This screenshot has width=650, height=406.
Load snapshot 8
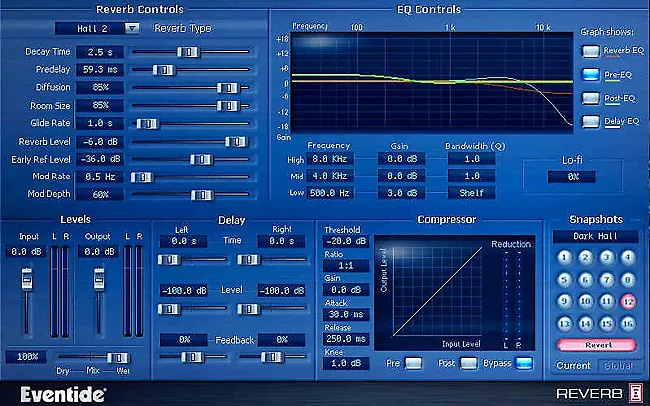pos(628,280)
